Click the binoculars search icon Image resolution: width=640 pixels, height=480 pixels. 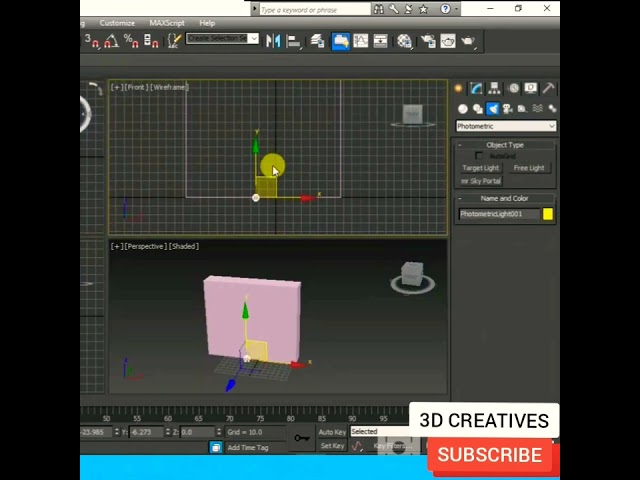click(378, 9)
